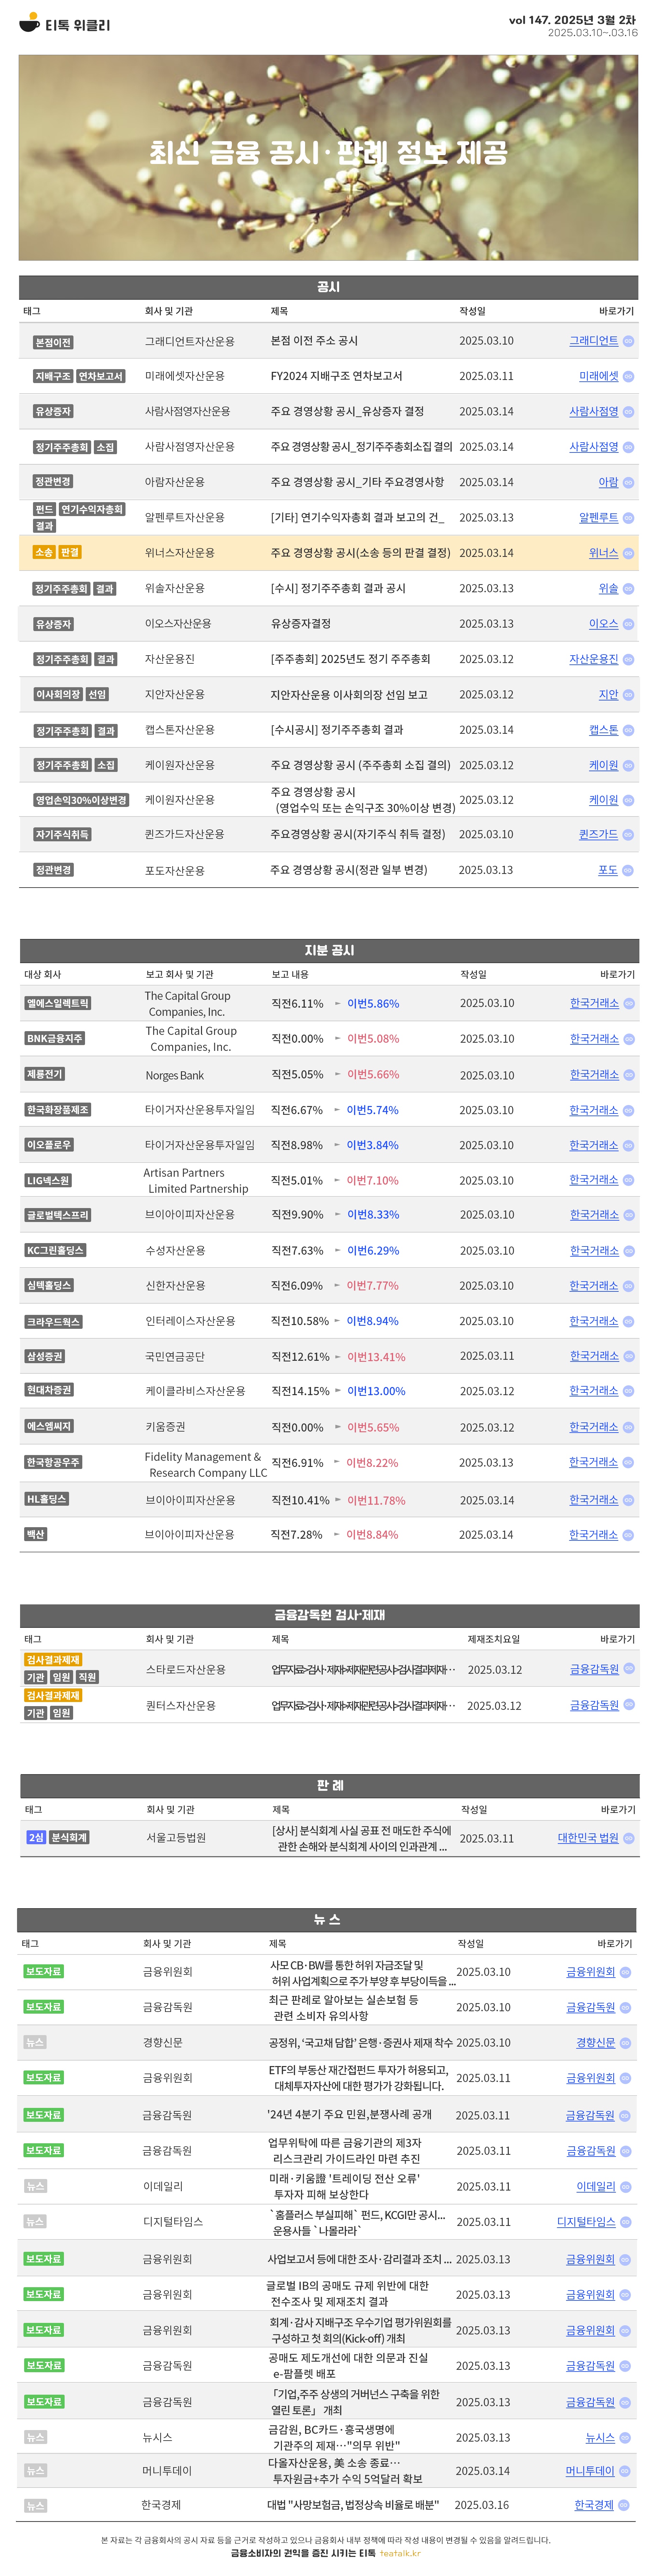
Task: Click the 이사회의장 tag
Action: pyautogui.click(x=58, y=694)
